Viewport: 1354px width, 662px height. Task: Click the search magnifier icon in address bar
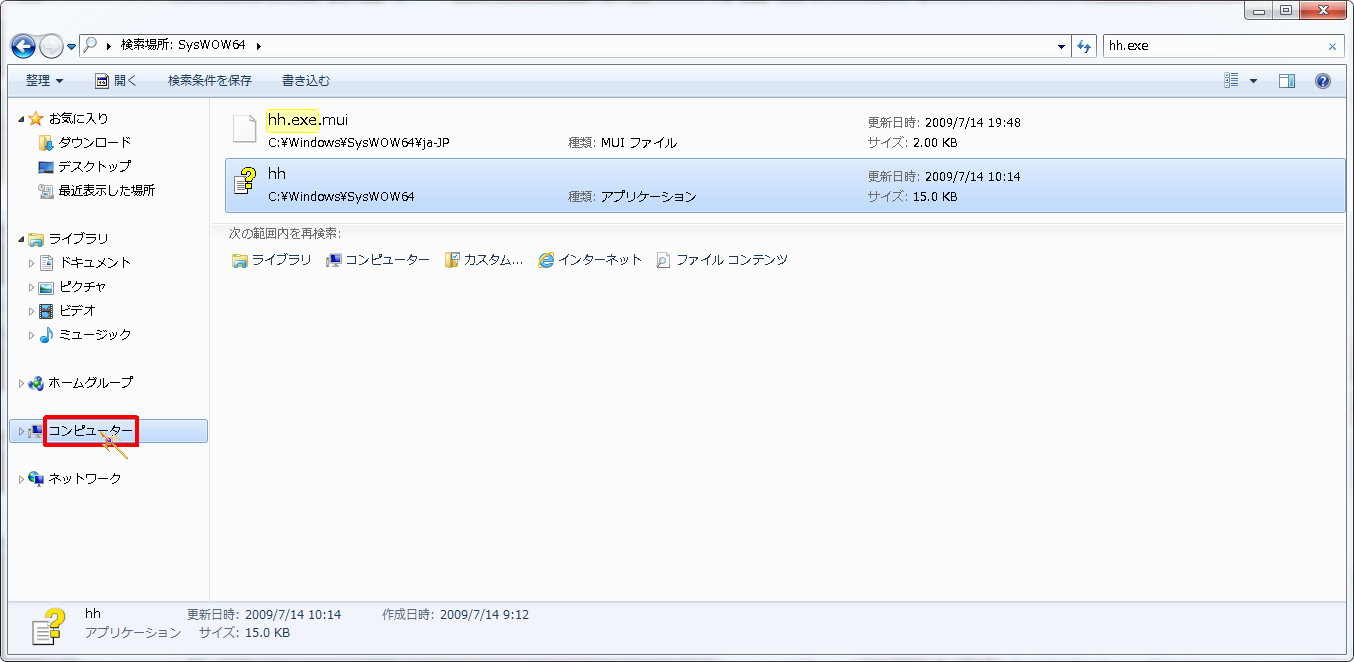point(90,45)
